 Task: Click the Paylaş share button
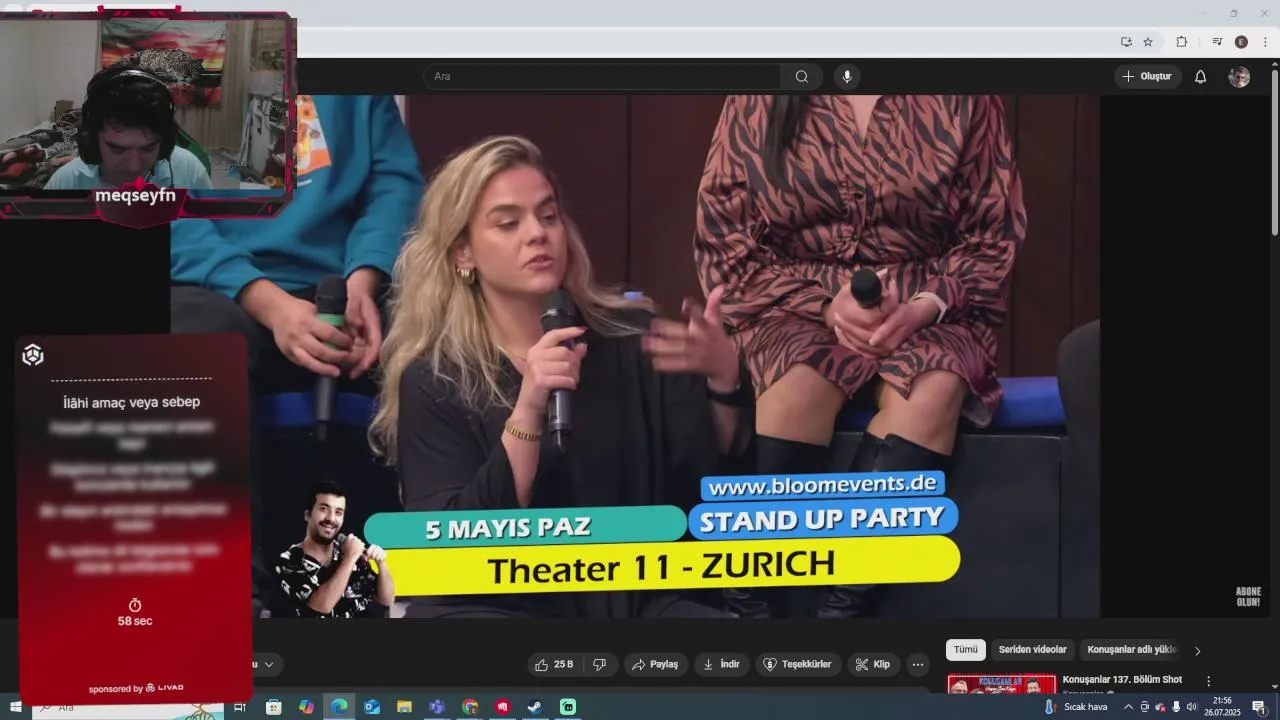click(655, 664)
